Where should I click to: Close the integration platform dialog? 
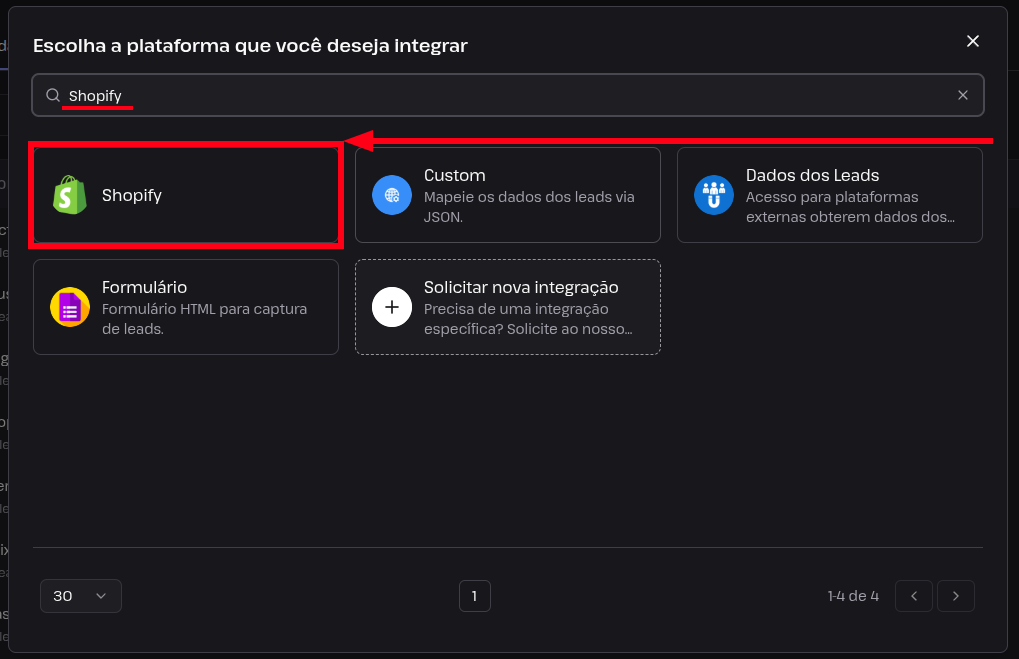[973, 41]
